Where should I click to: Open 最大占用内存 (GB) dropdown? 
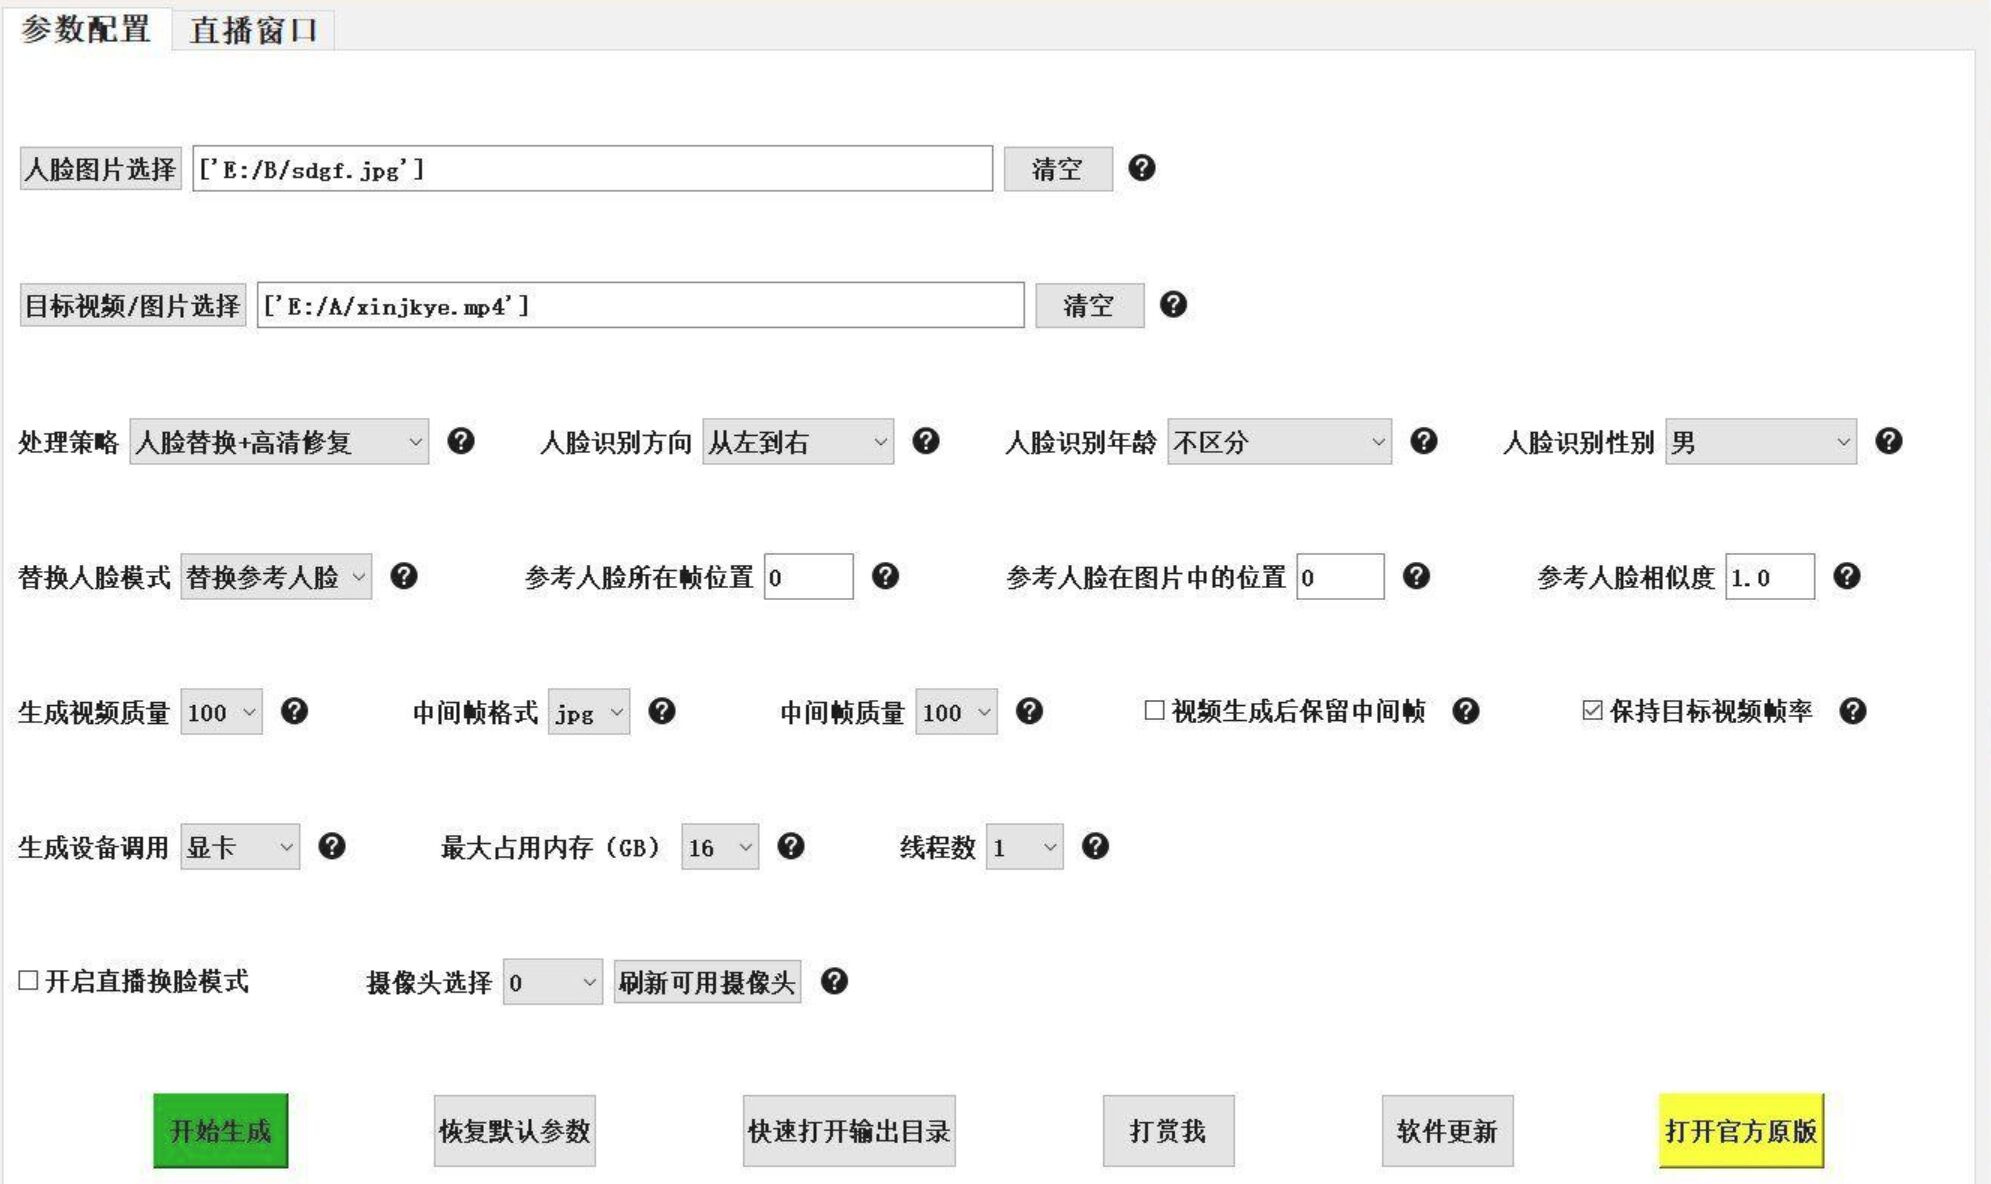tap(720, 848)
